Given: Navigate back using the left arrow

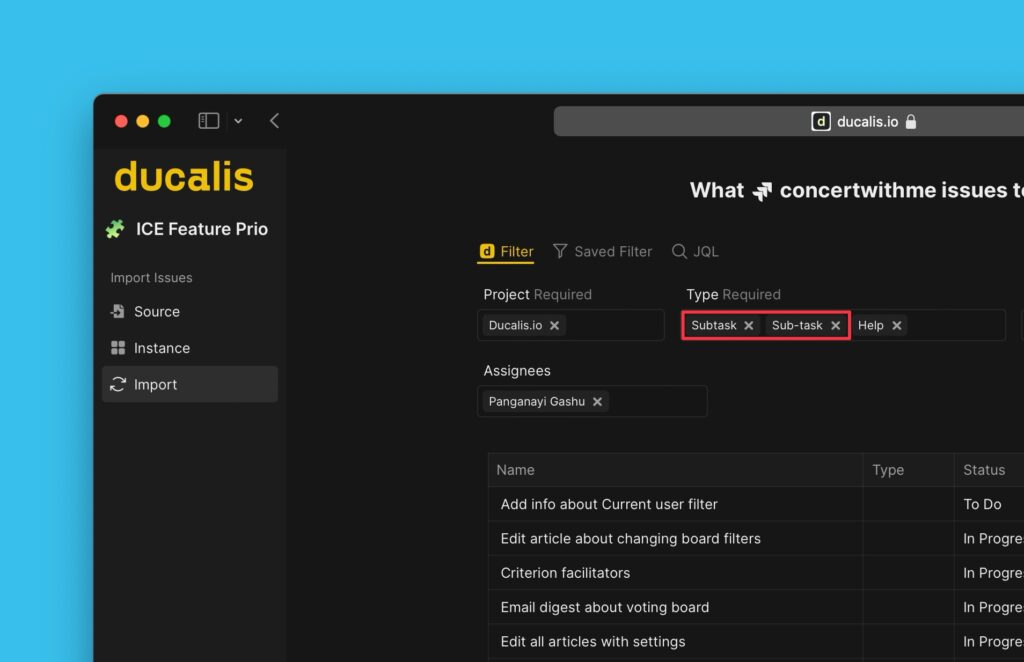Looking at the screenshot, I should [274, 120].
